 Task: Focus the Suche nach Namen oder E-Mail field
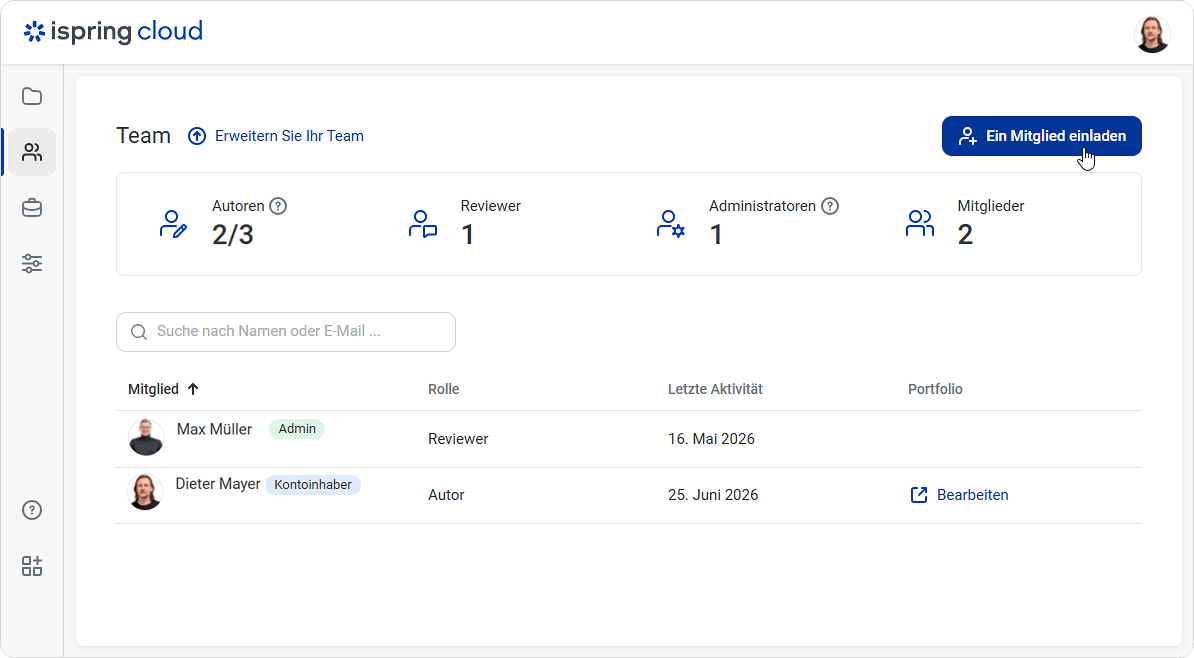pos(286,332)
